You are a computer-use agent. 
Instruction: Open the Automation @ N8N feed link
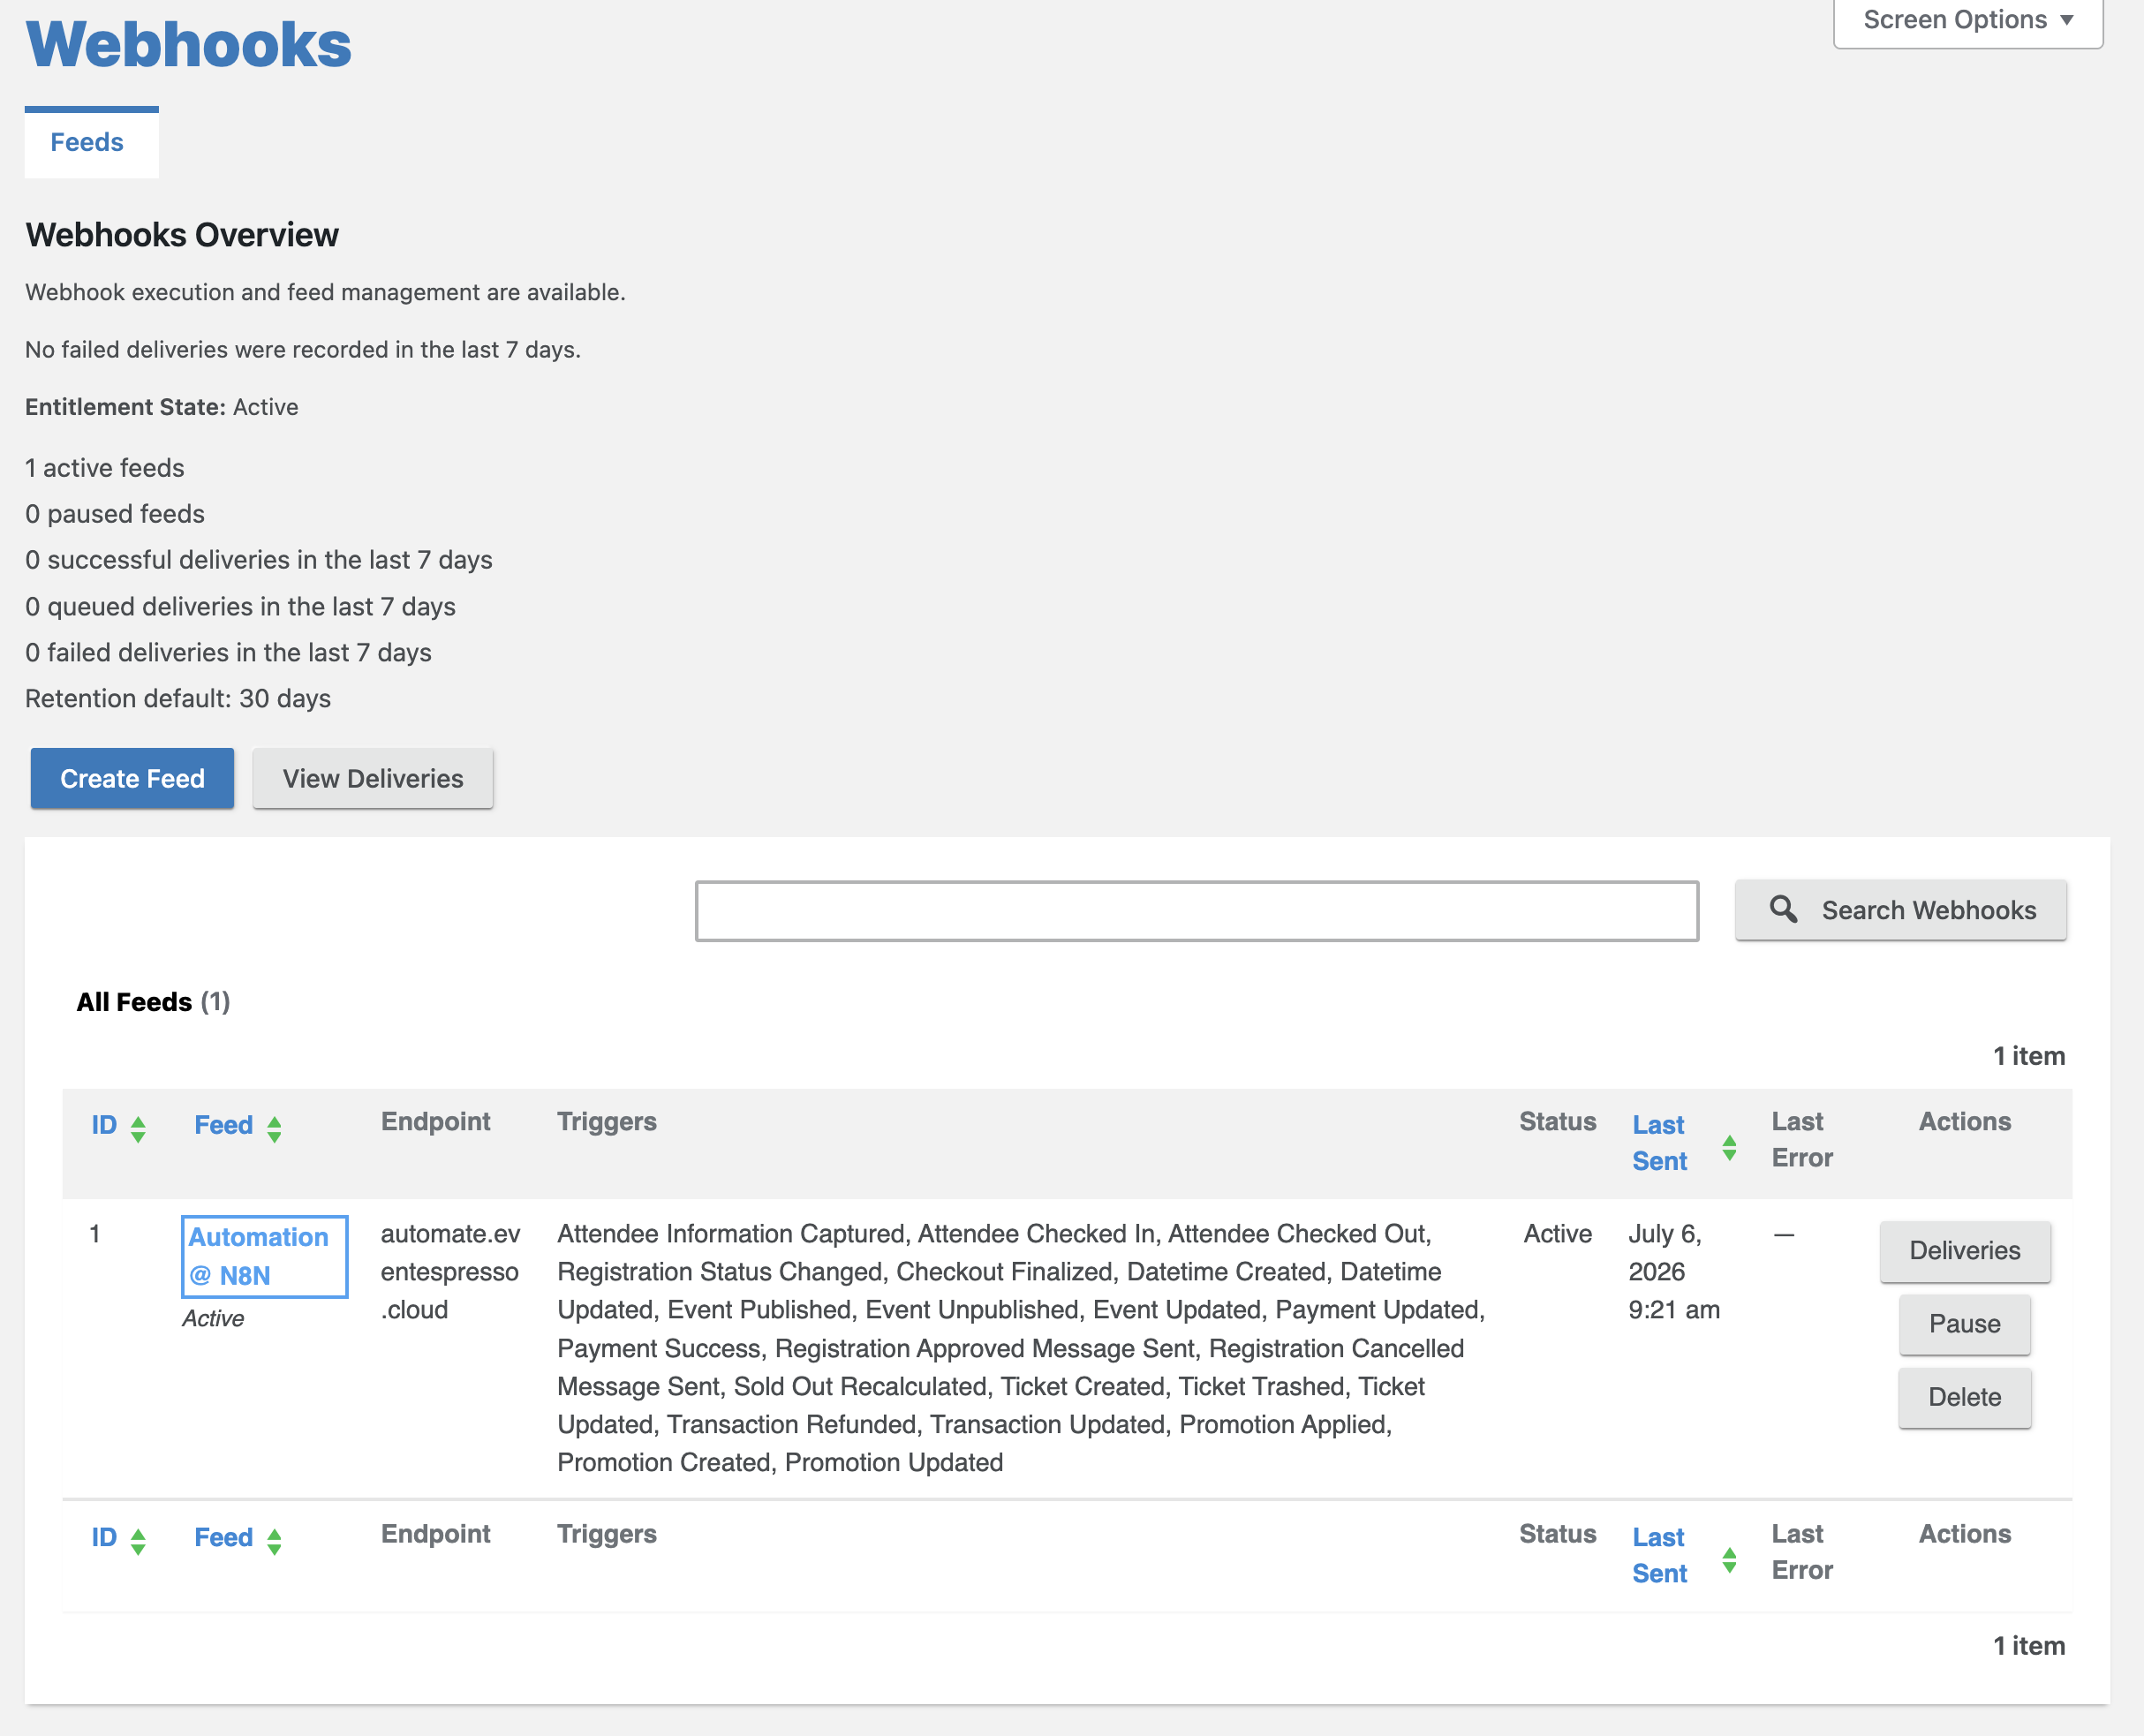tap(258, 1256)
